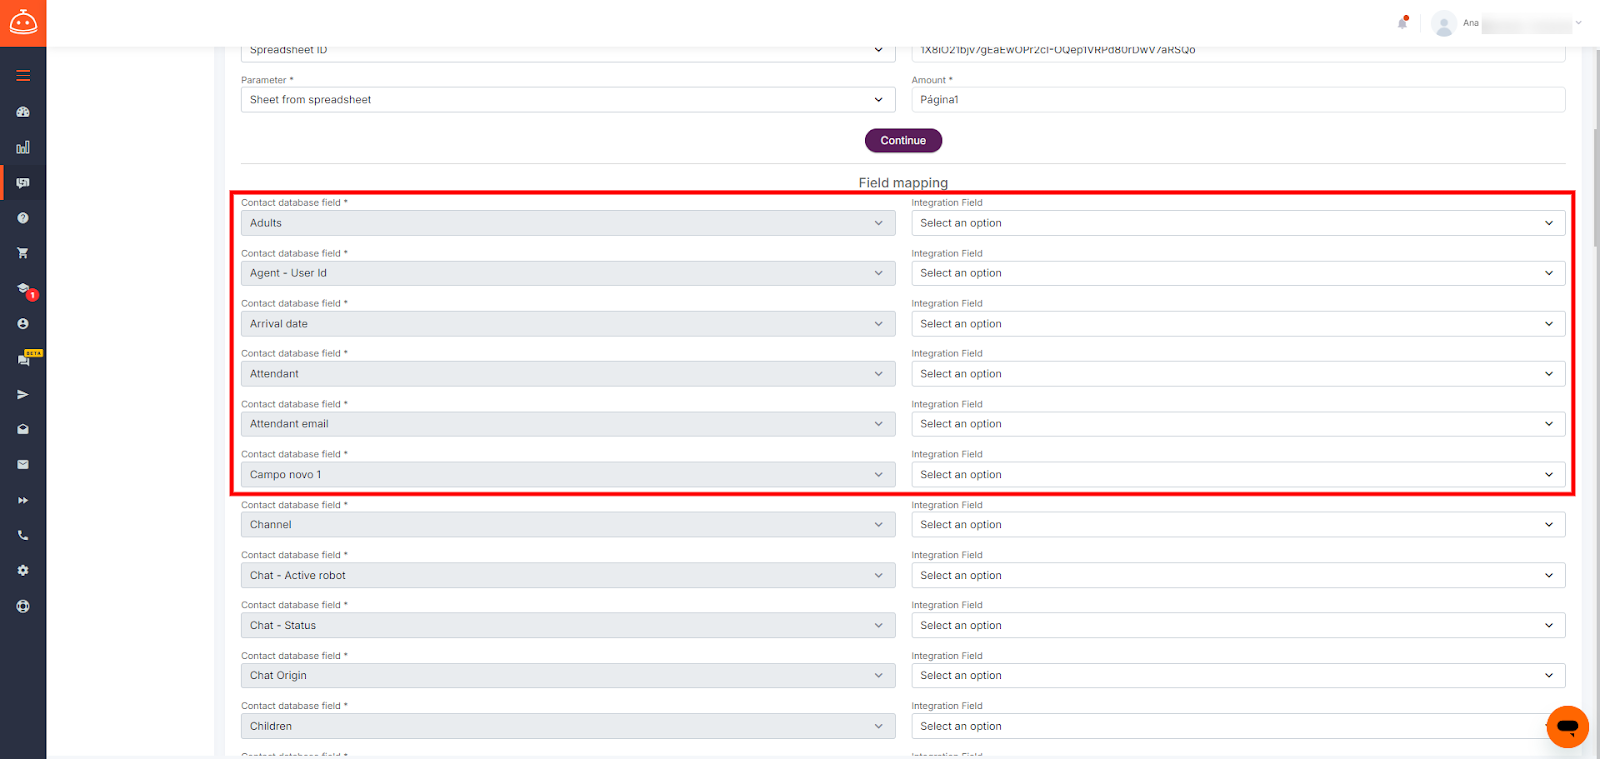
Task: Click the user avatar icon
Action: coord(1443,23)
